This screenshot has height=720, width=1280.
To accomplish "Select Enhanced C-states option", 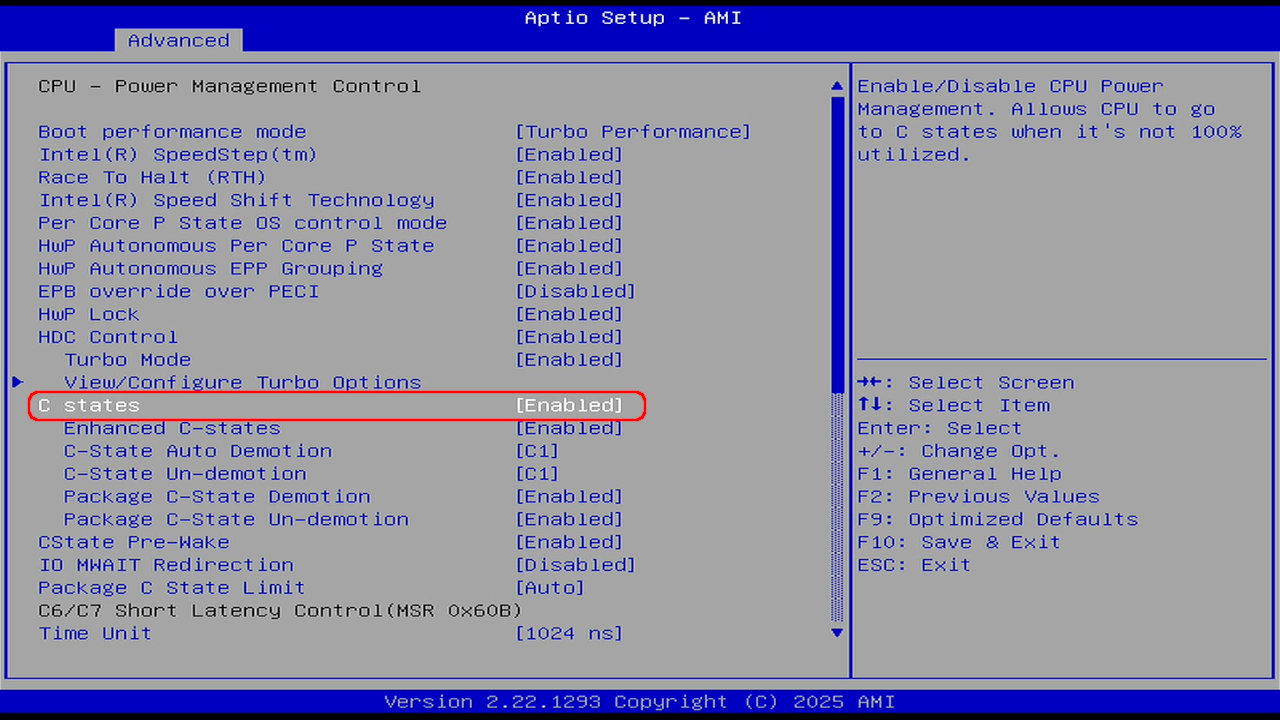I will [343, 428].
